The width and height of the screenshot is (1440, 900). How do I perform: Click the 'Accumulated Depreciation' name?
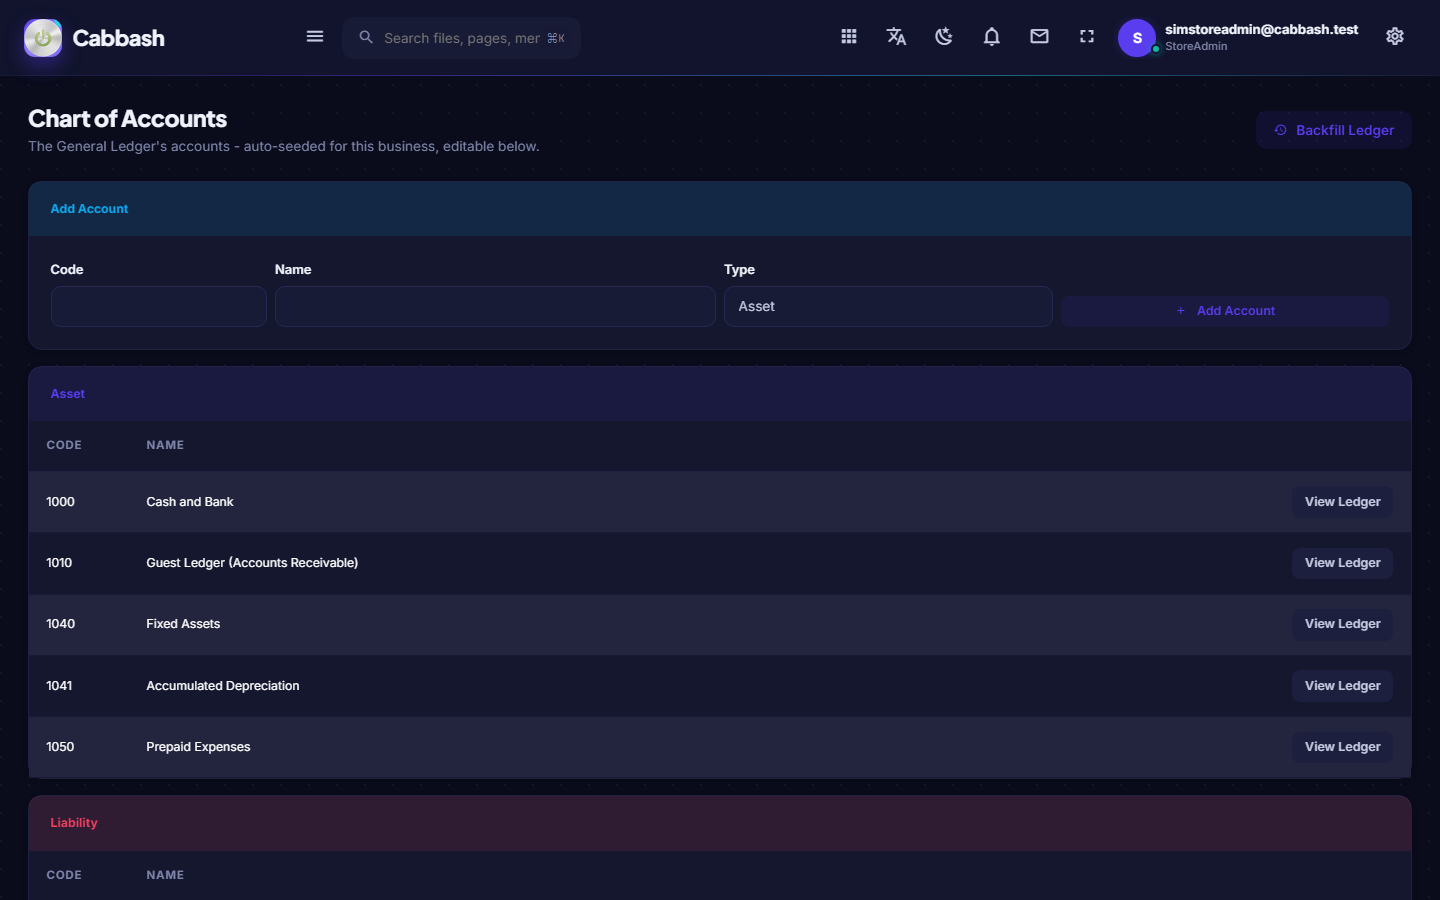click(223, 686)
